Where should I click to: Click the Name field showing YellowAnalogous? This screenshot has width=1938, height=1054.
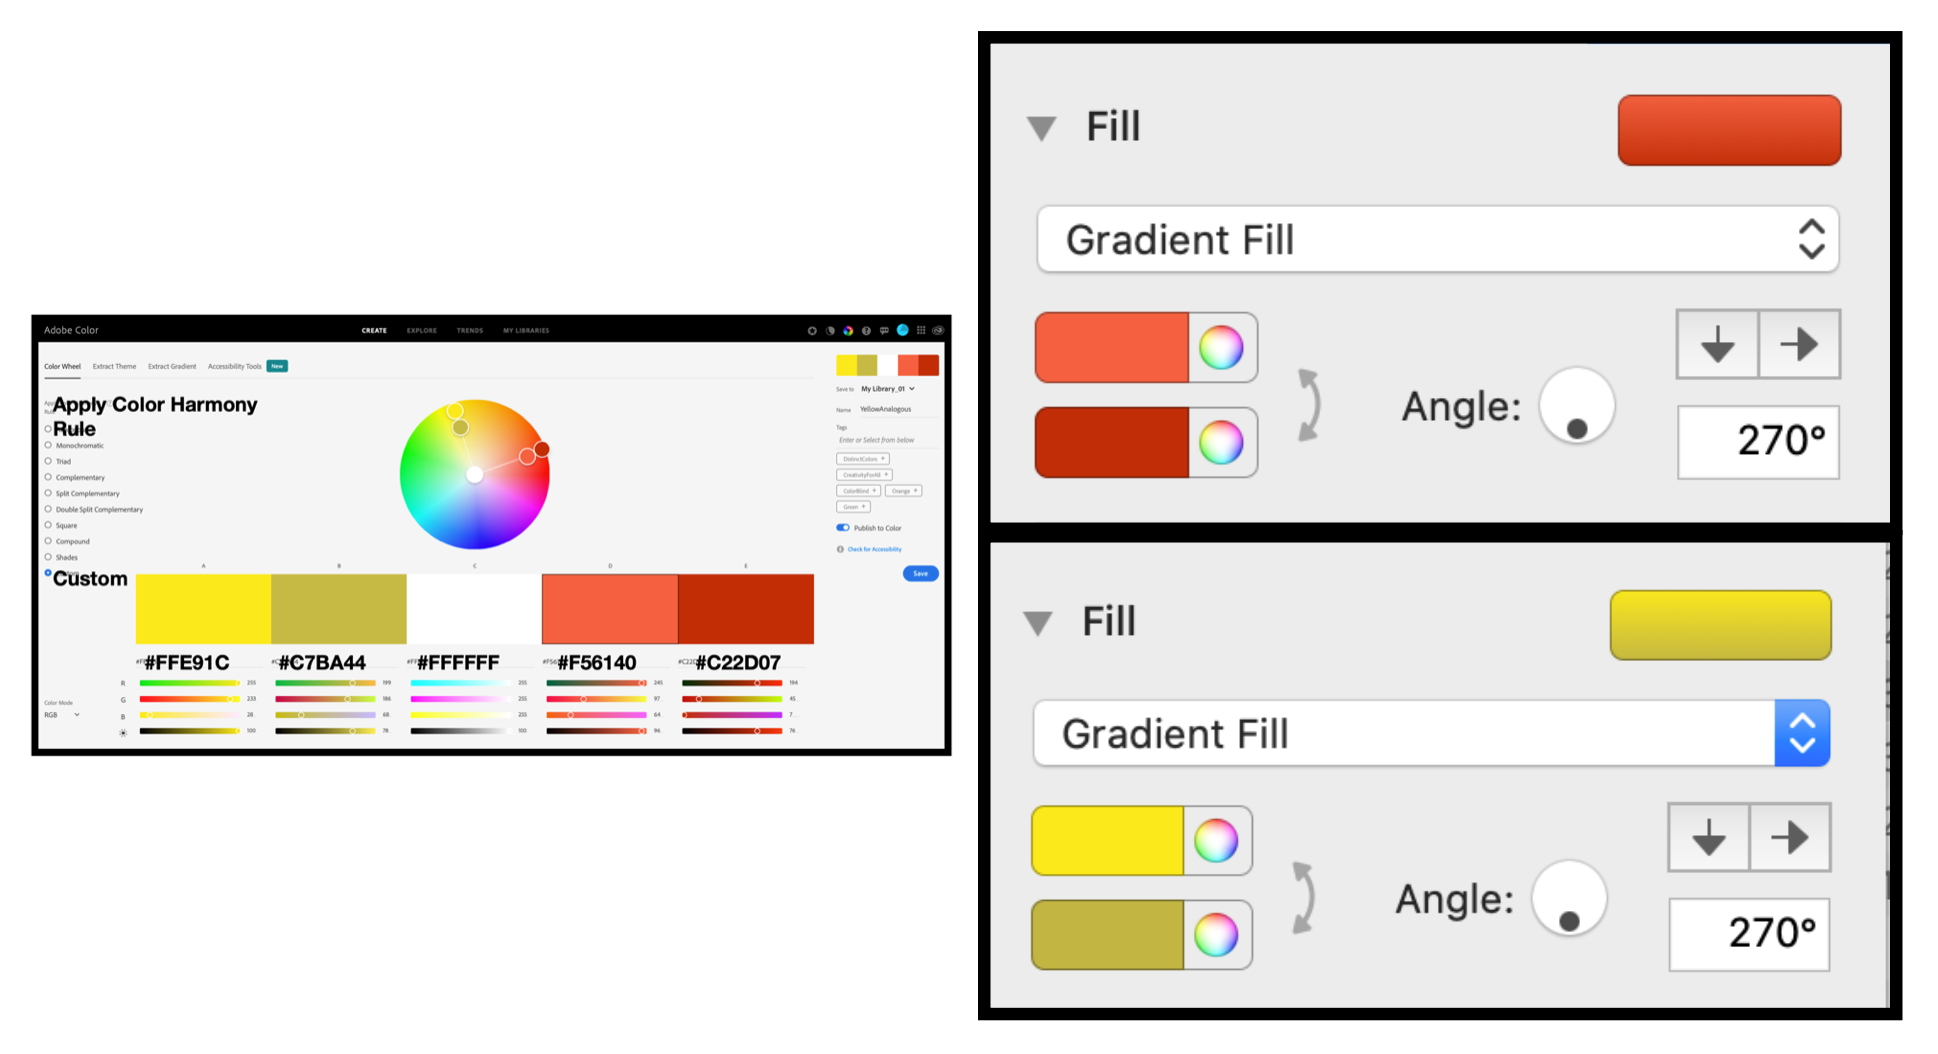(x=885, y=409)
